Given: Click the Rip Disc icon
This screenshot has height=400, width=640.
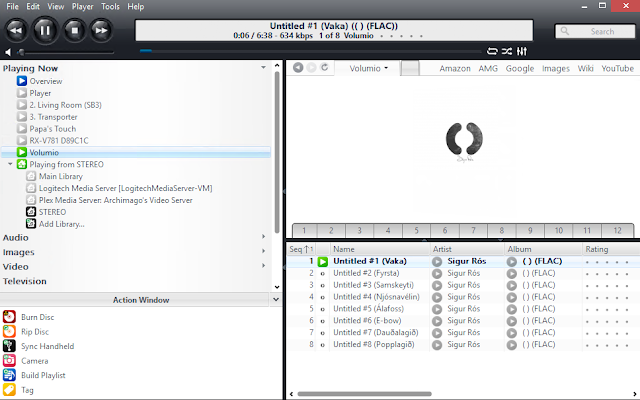Looking at the screenshot, I should click(9, 331).
